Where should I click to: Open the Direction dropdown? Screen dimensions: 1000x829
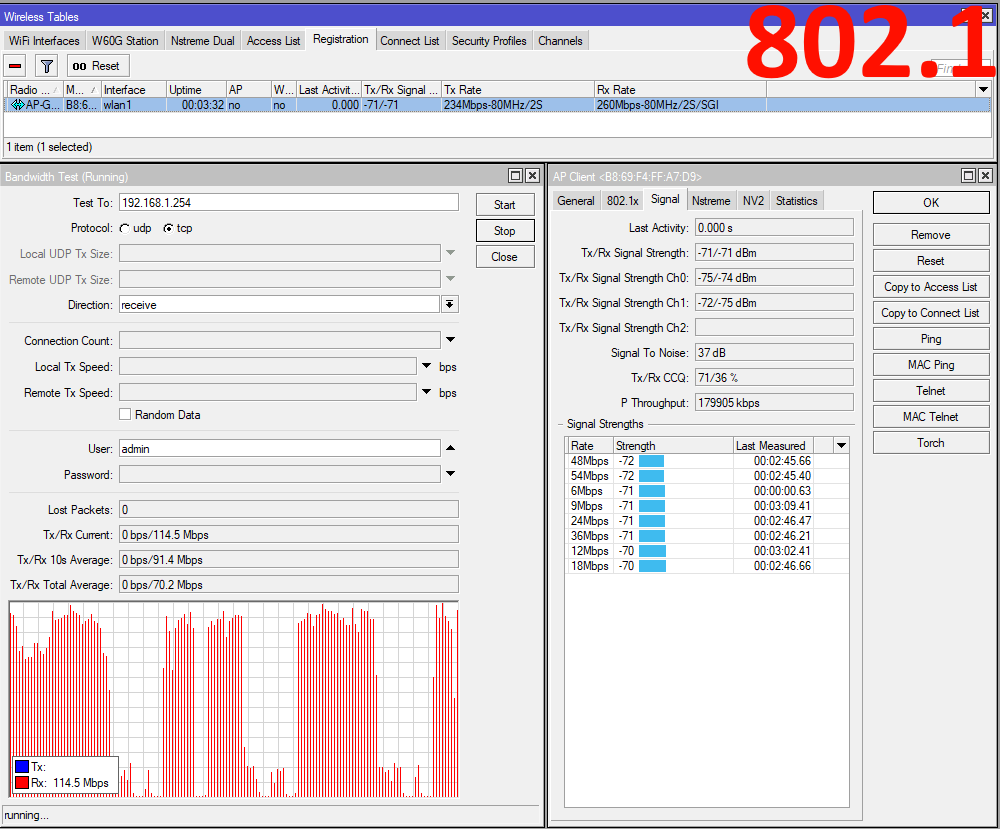click(x=450, y=304)
